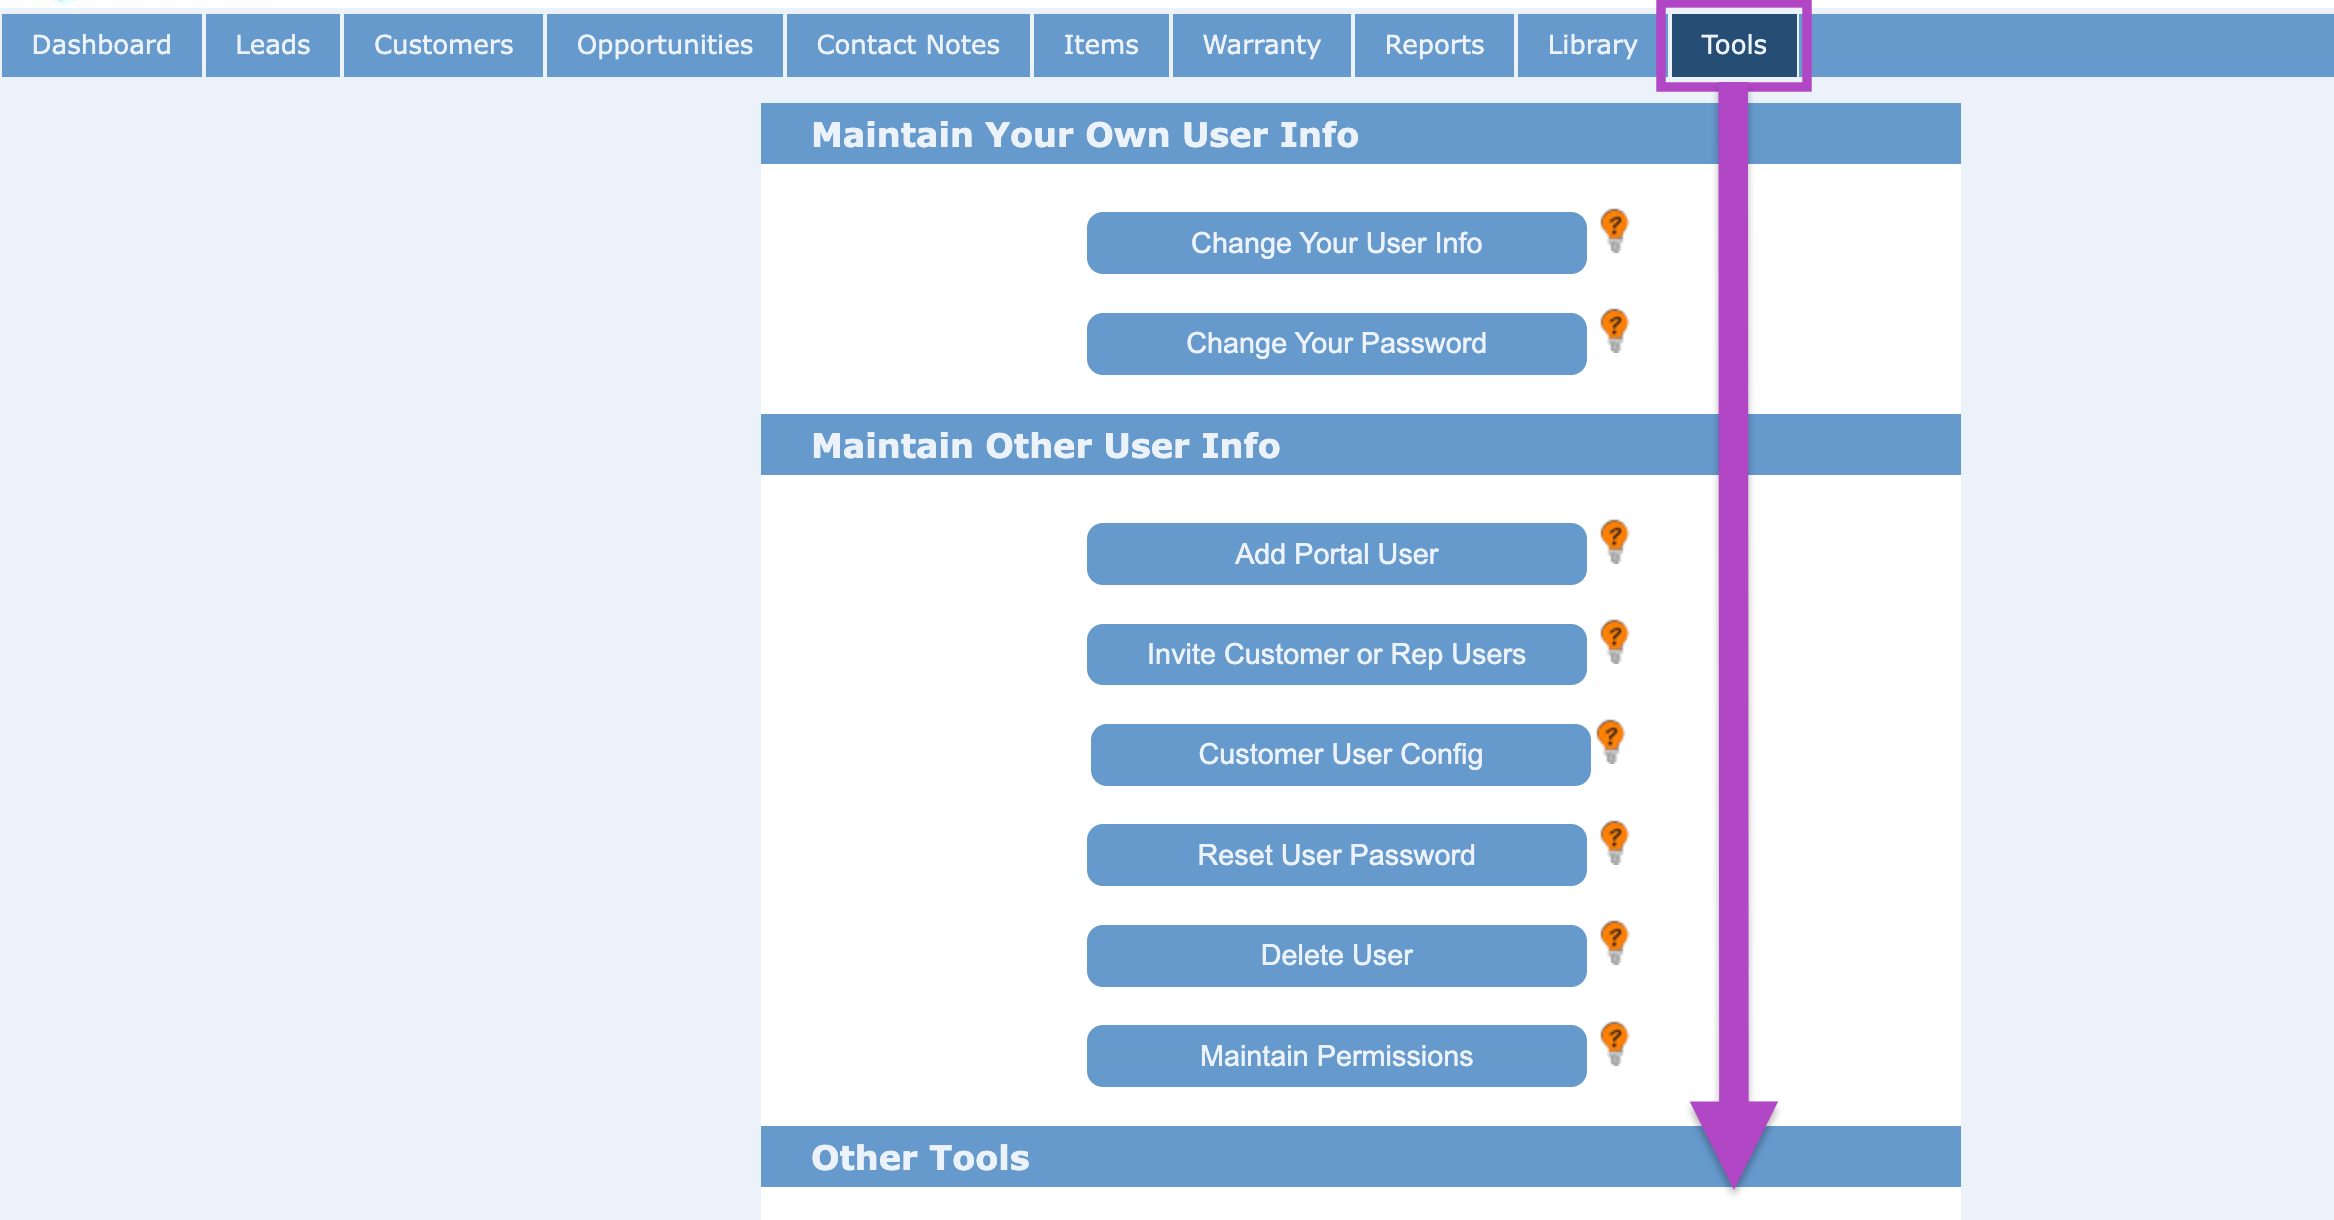Click the Delete User button
This screenshot has height=1220, width=2334.
[1336, 955]
